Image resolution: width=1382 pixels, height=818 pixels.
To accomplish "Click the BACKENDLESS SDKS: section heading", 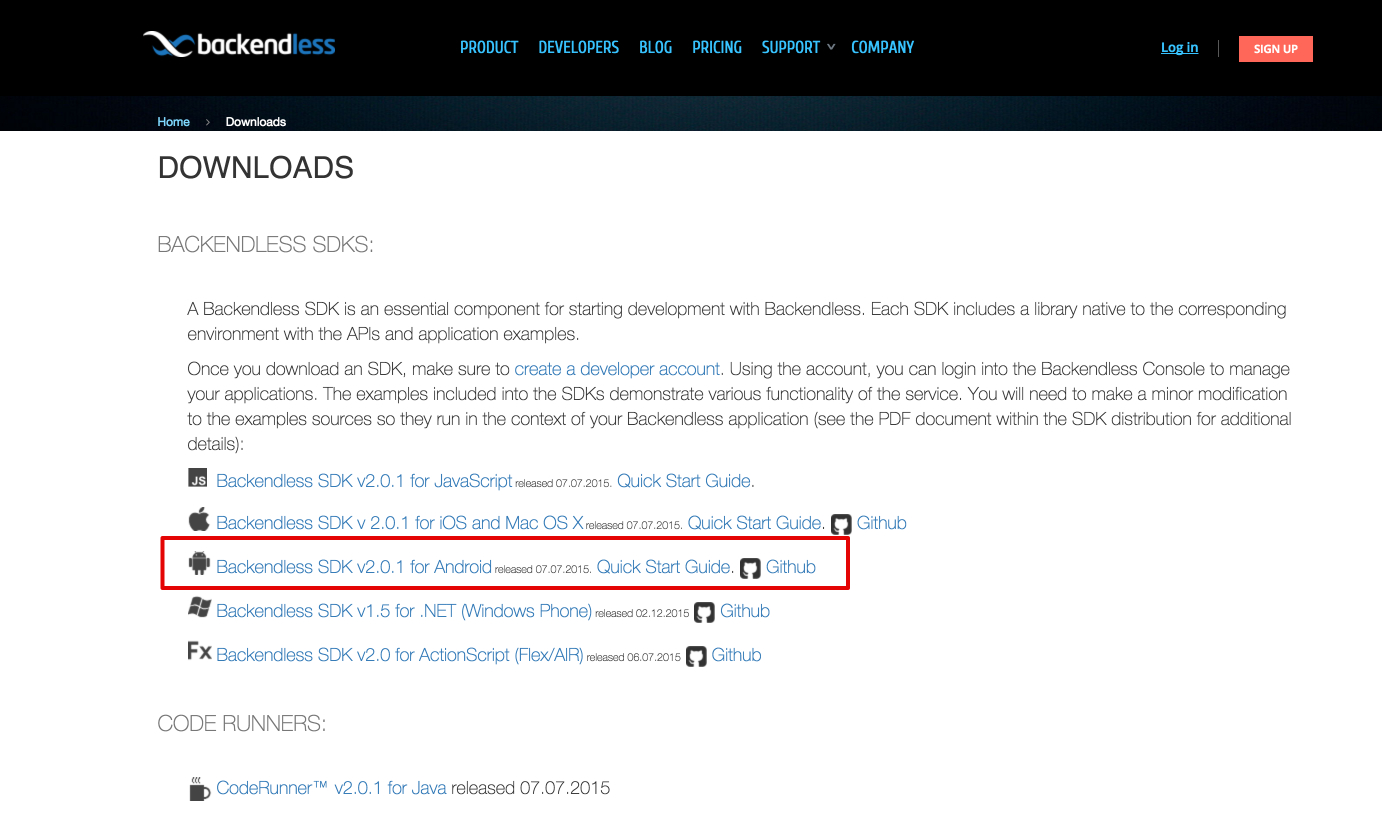I will tap(265, 245).
